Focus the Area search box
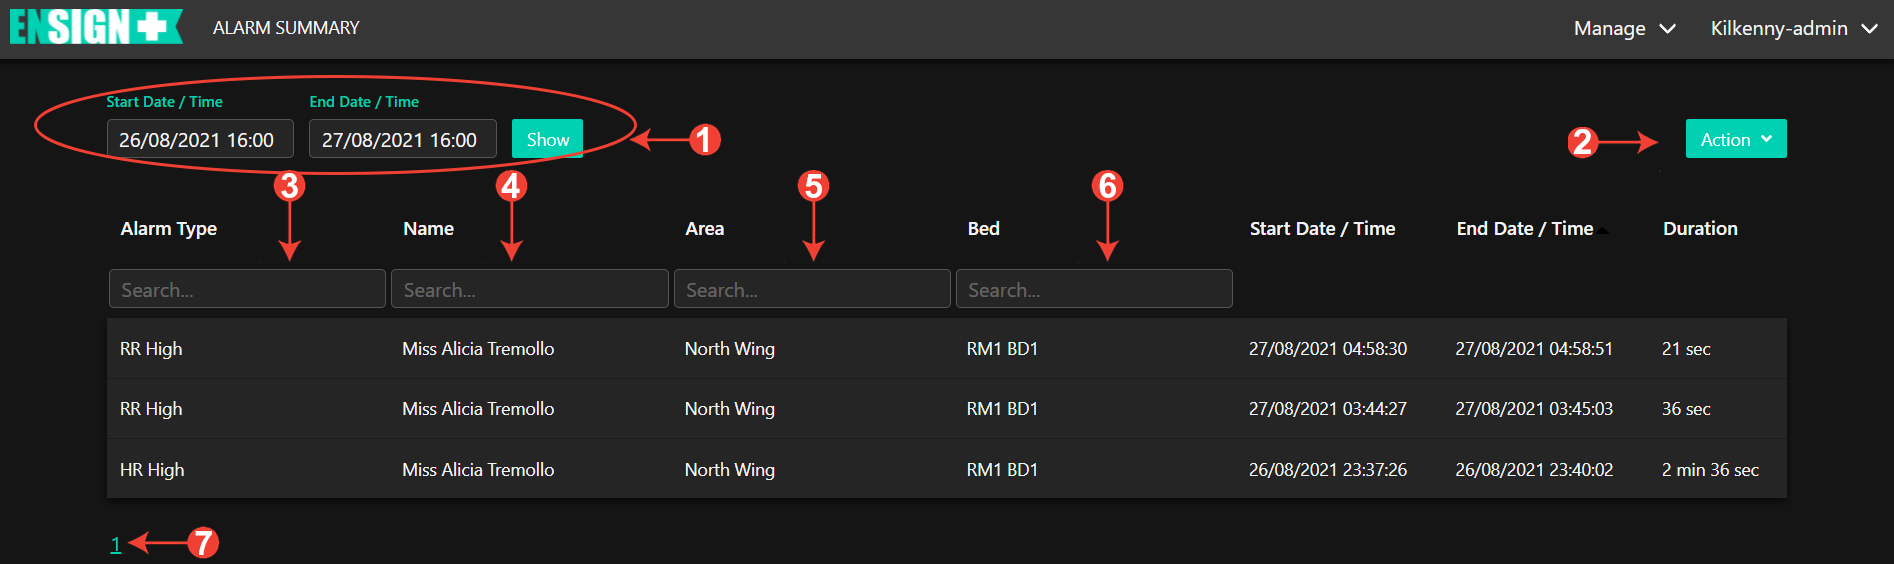This screenshot has width=1894, height=564. (811, 289)
